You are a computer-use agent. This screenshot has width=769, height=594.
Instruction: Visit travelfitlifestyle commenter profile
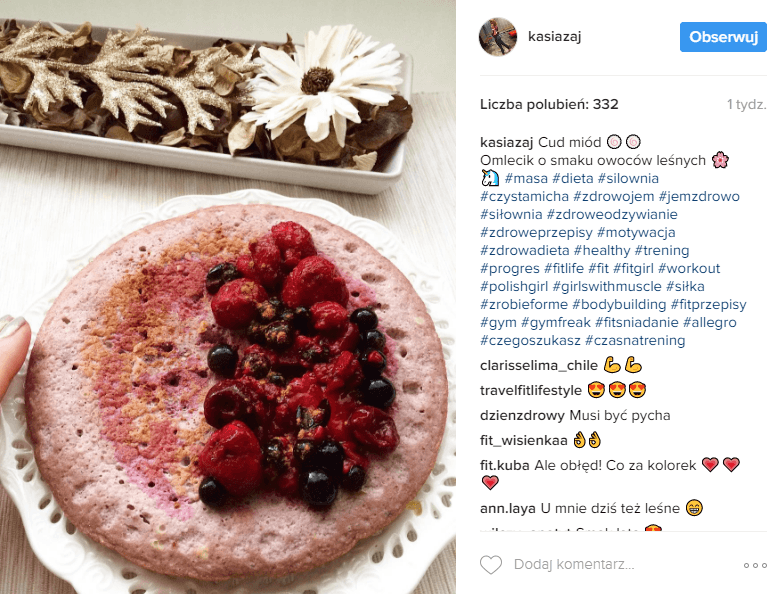pyautogui.click(x=531, y=390)
